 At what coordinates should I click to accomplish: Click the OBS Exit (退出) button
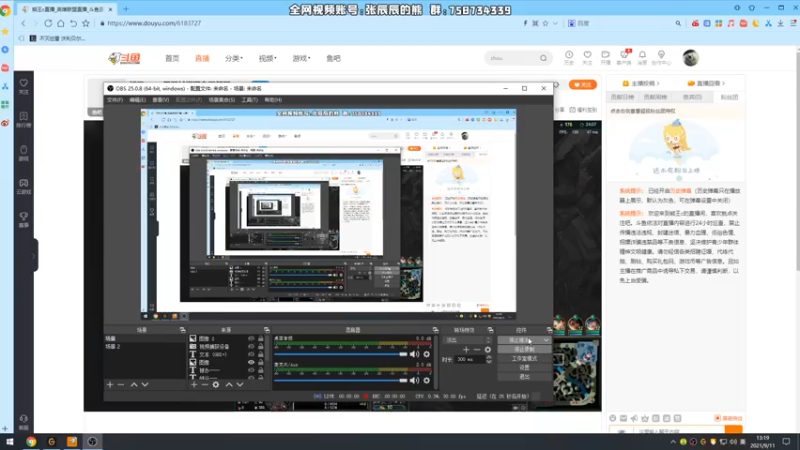524,377
